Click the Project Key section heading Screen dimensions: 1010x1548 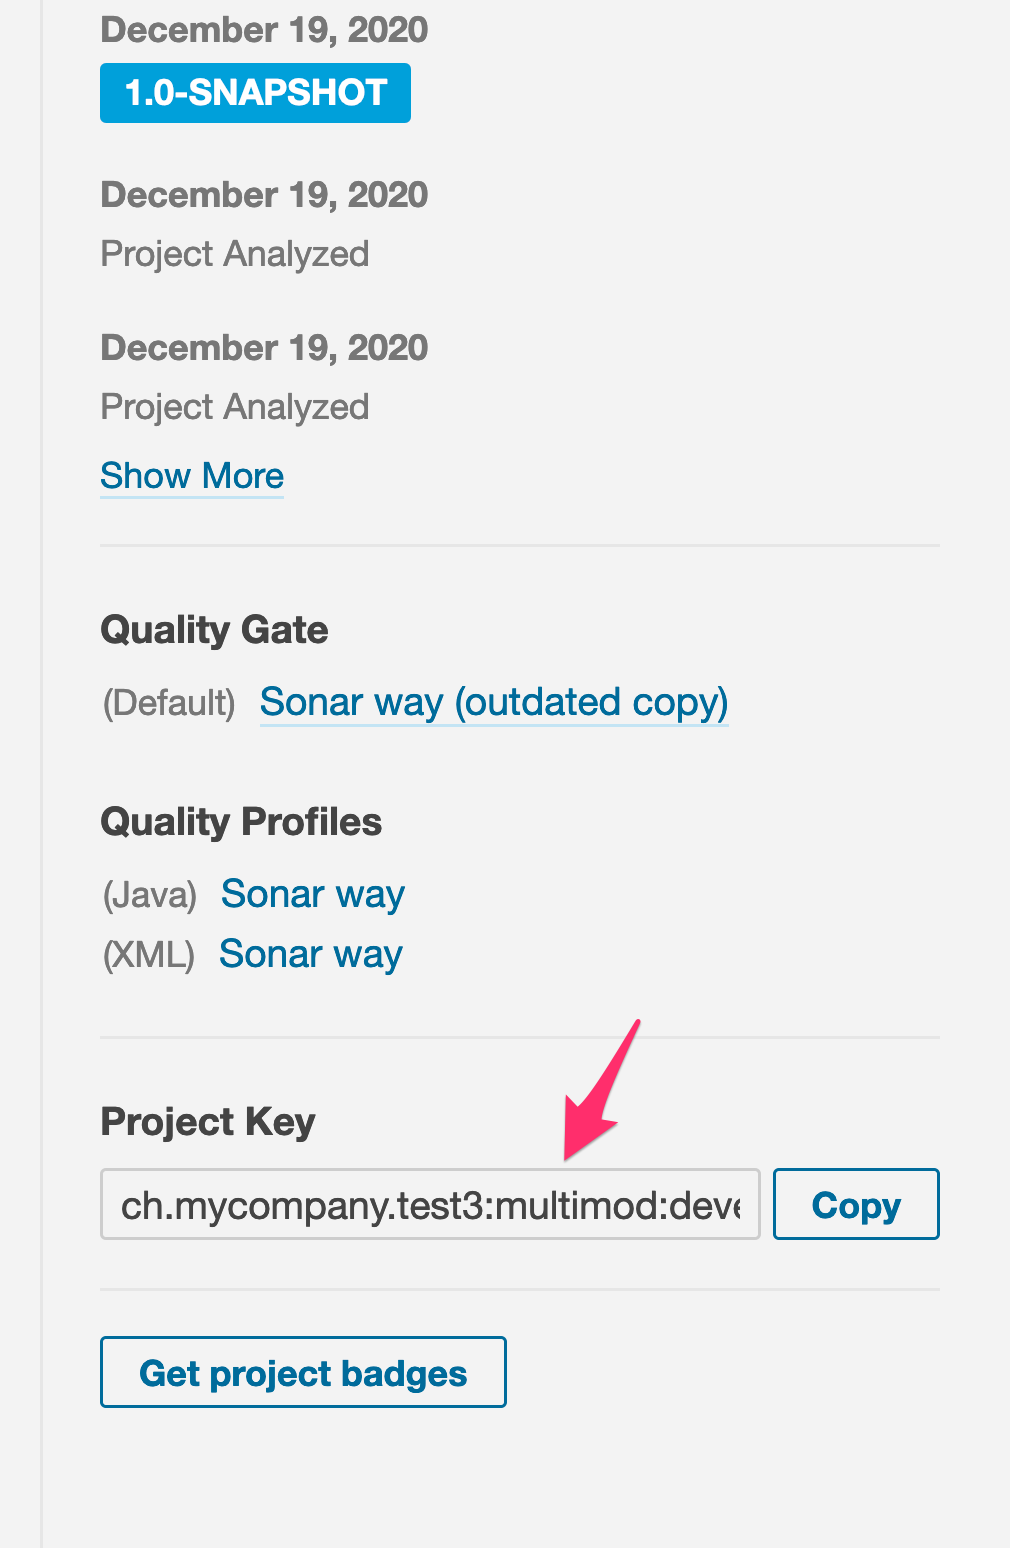pos(208,1121)
